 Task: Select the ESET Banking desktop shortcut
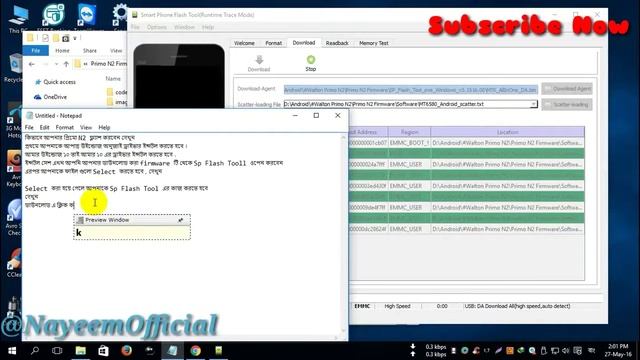[x=53, y=16]
